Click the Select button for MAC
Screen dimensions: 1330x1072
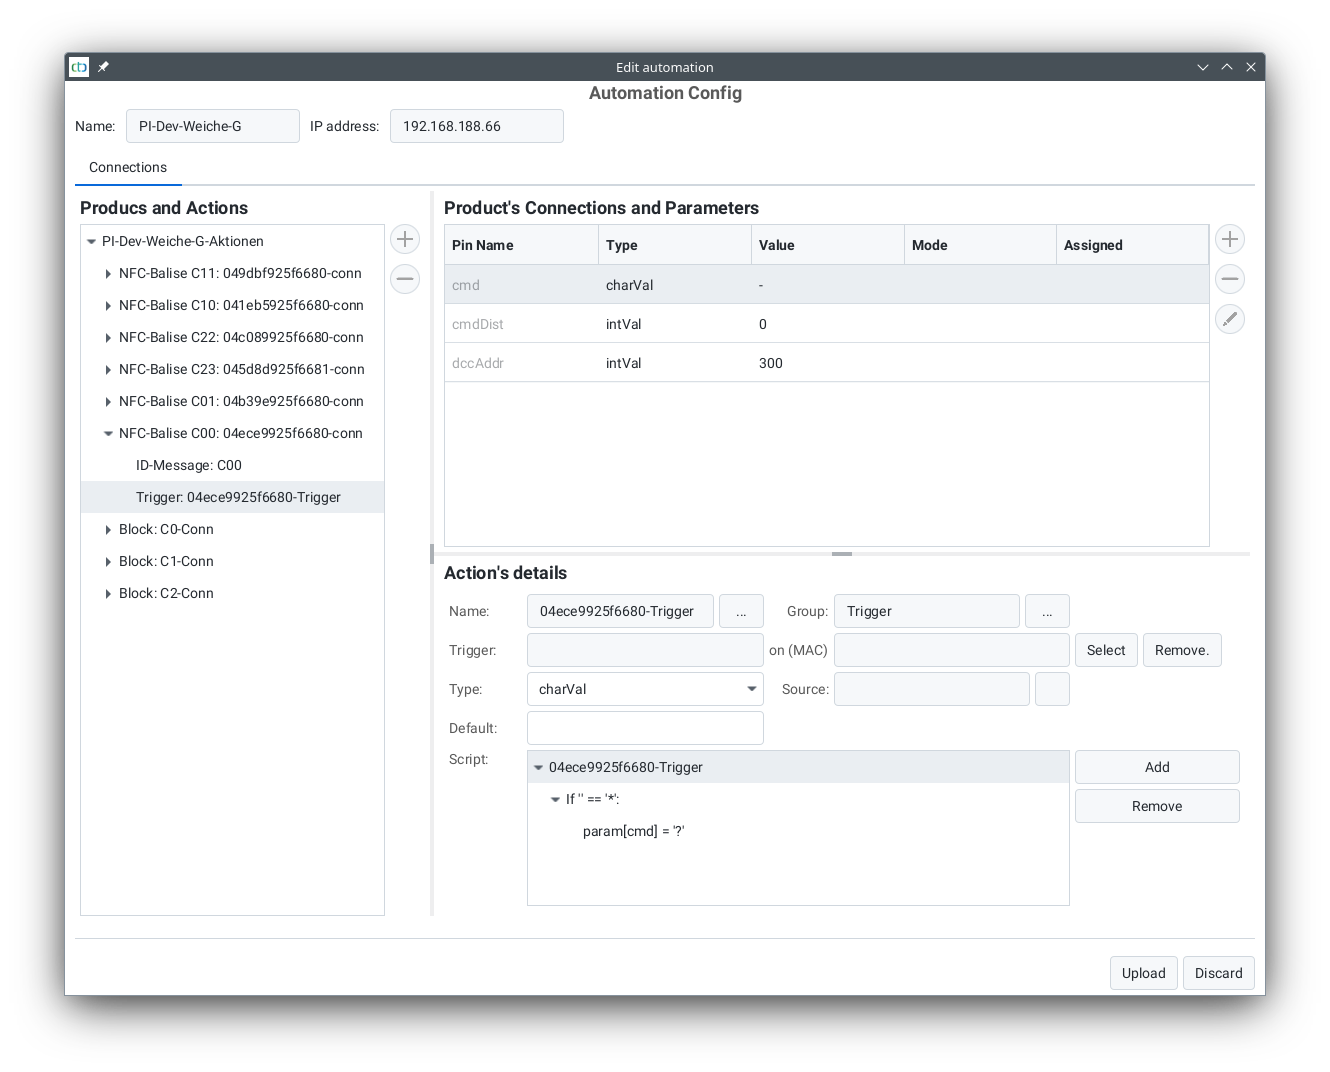tap(1106, 650)
